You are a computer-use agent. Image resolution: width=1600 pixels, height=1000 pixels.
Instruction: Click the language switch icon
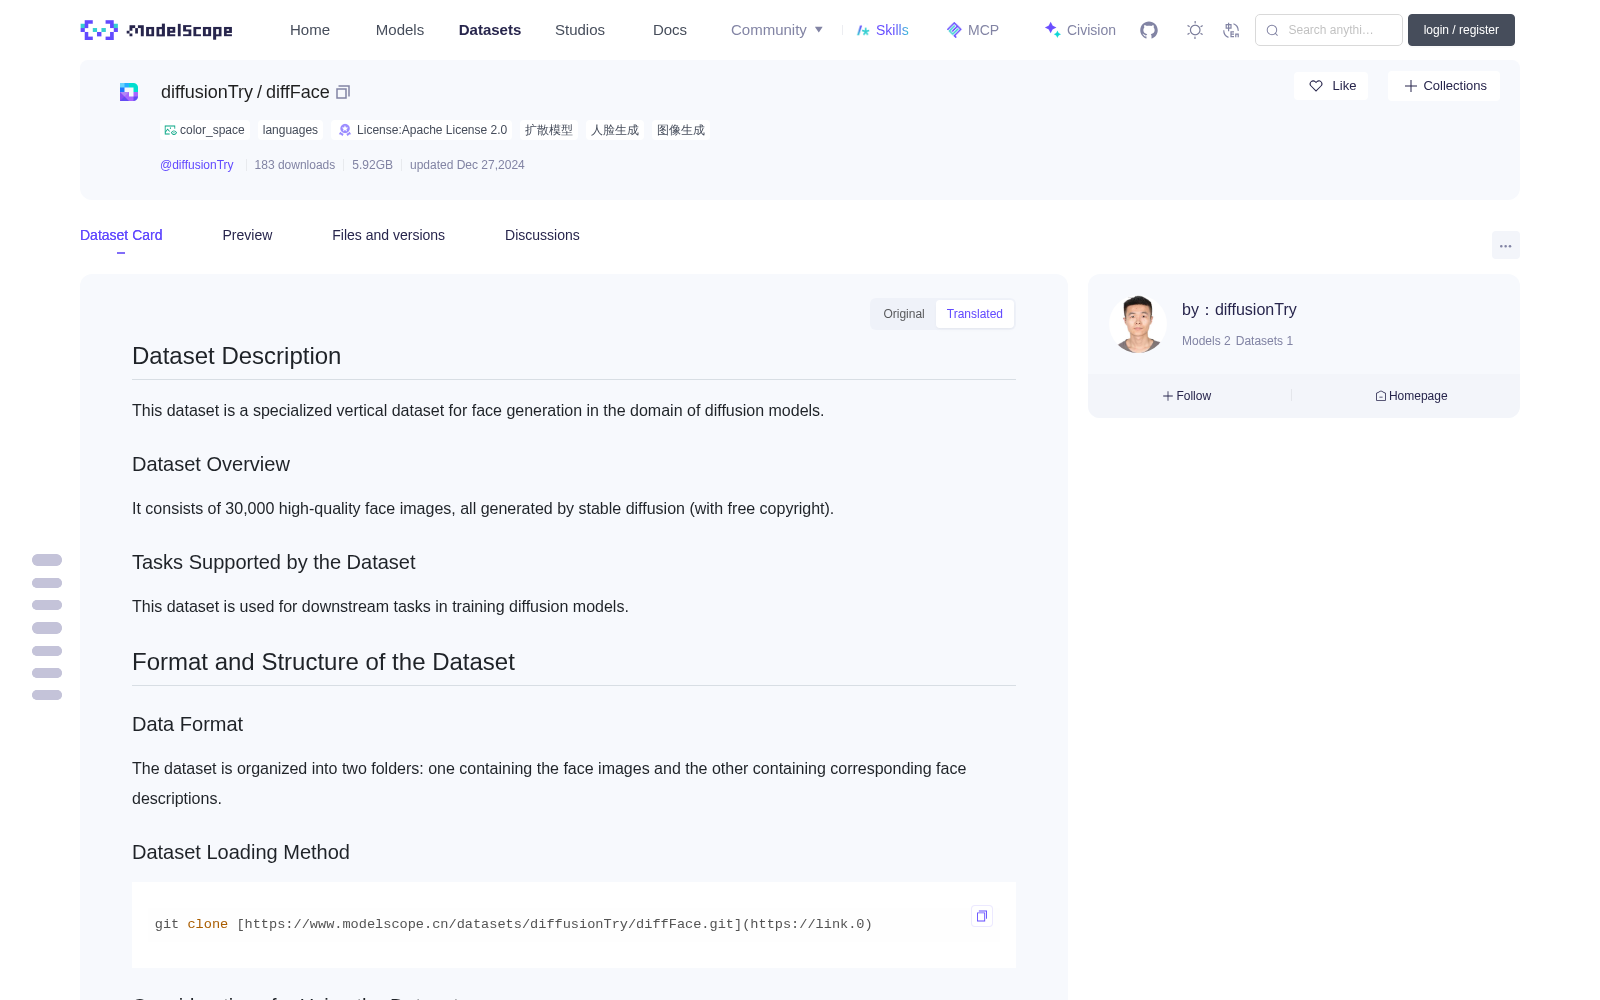(x=1232, y=30)
